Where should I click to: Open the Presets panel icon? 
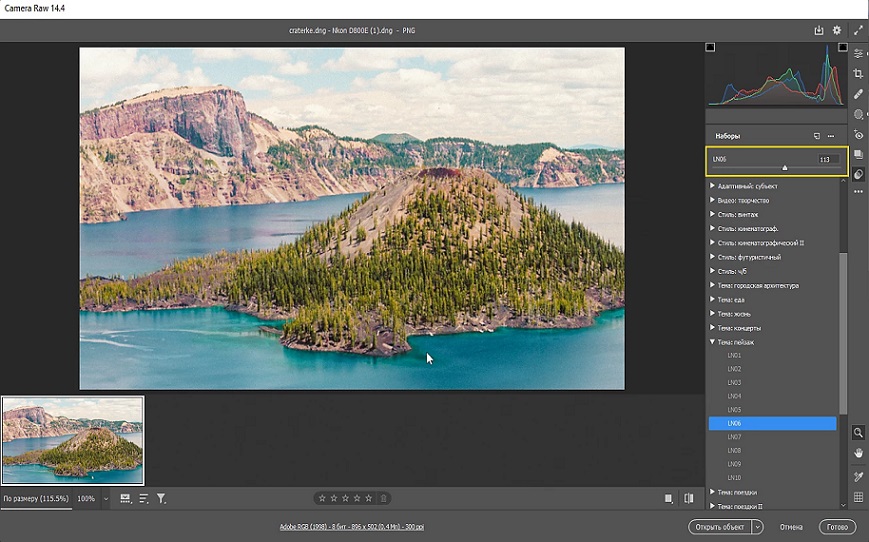(858, 174)
